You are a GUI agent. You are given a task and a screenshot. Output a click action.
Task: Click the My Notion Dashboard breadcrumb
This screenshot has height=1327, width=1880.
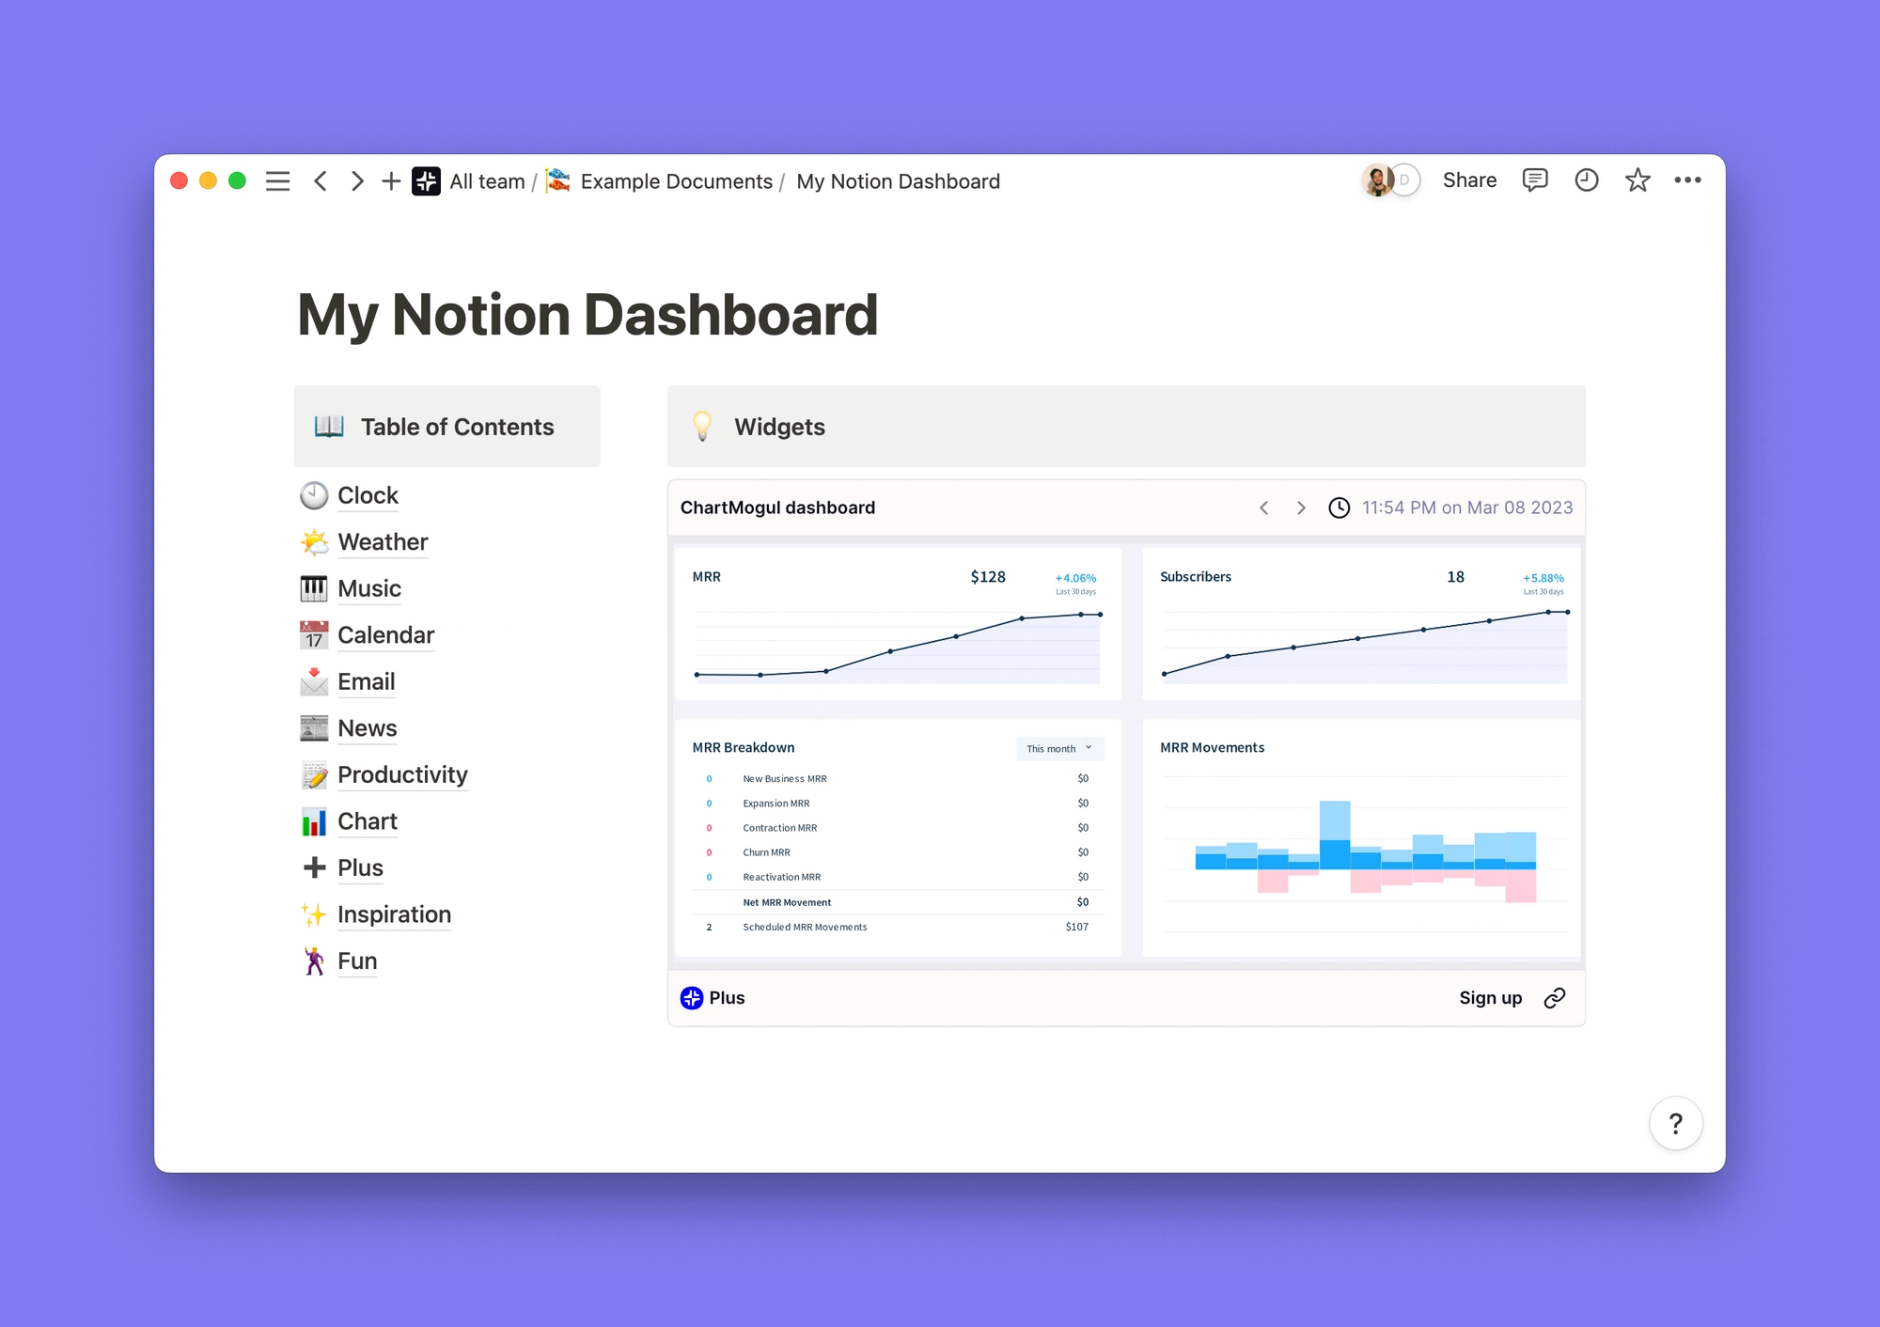[x=898, y=181]
